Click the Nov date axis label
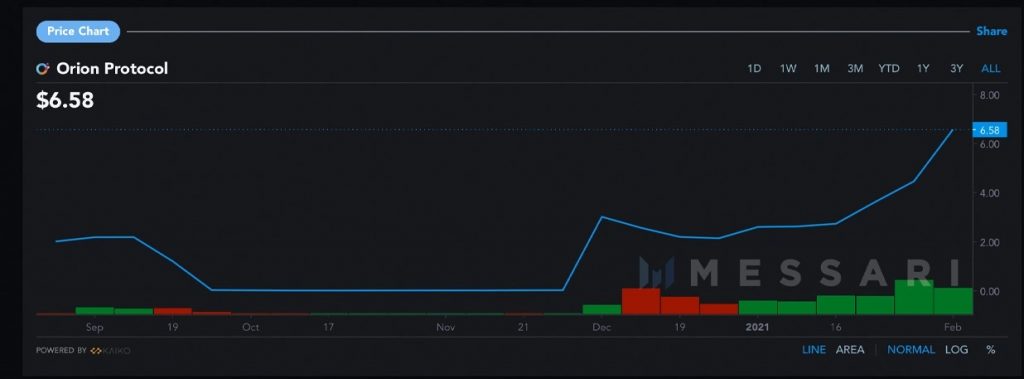 coord(445,327)
